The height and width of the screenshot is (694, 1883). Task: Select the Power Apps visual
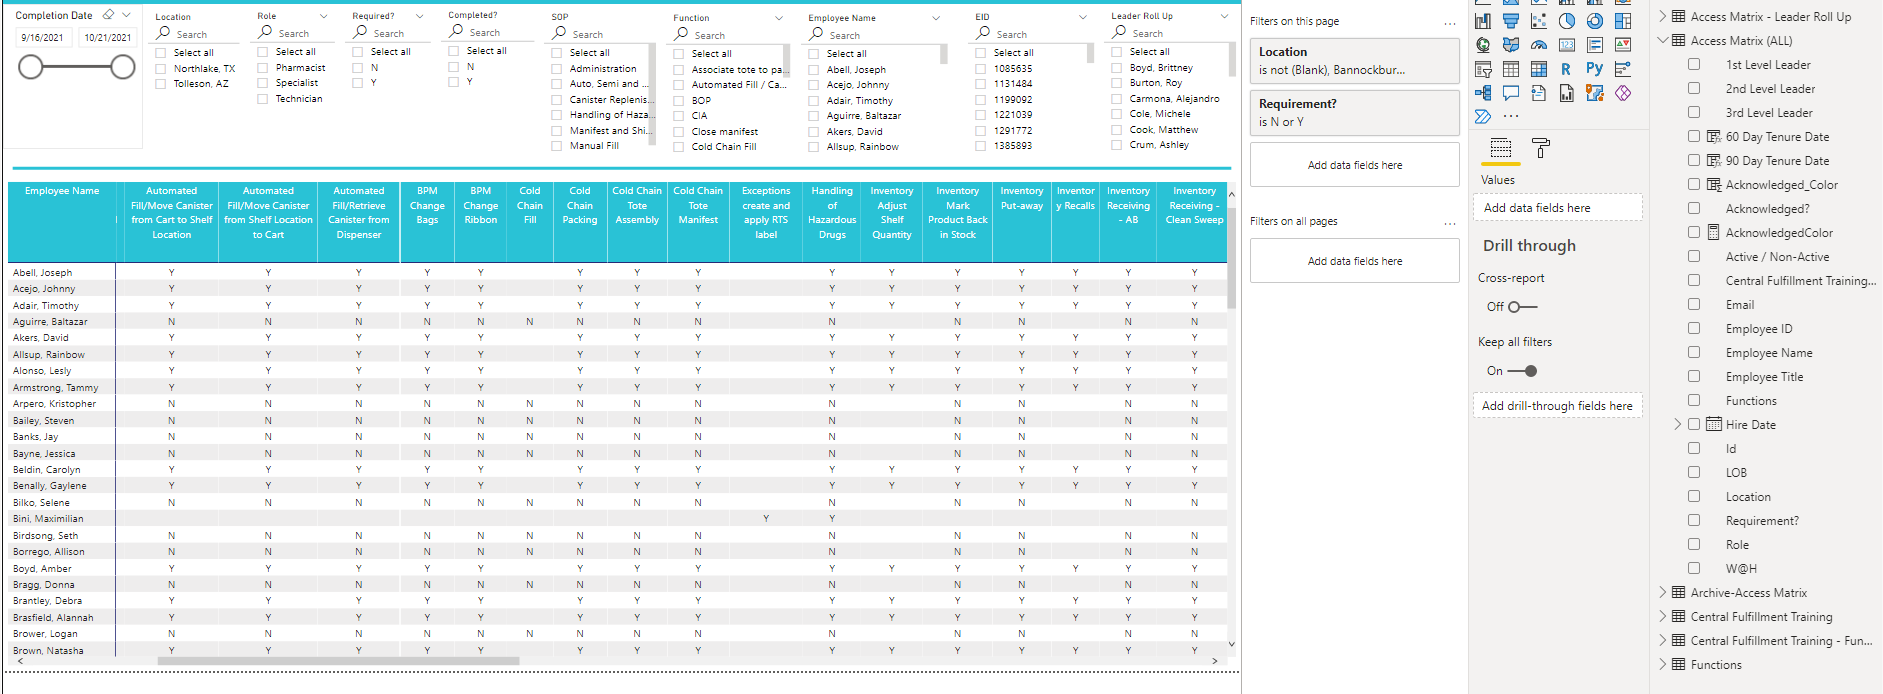[x=1623, y=93]
